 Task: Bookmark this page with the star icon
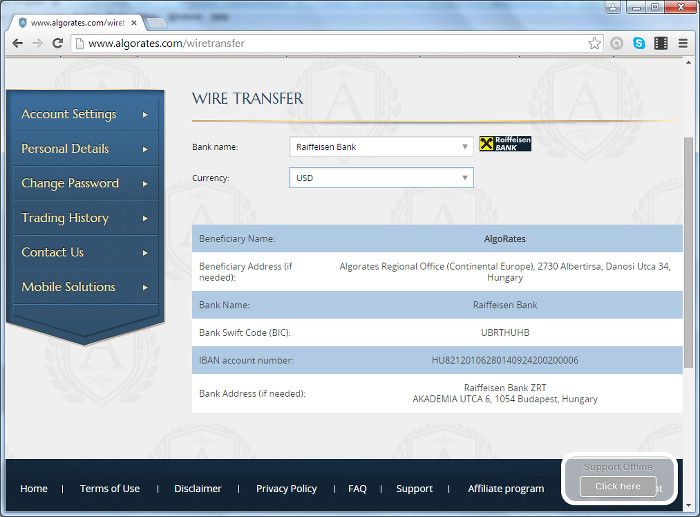click(x=595, y=43)
